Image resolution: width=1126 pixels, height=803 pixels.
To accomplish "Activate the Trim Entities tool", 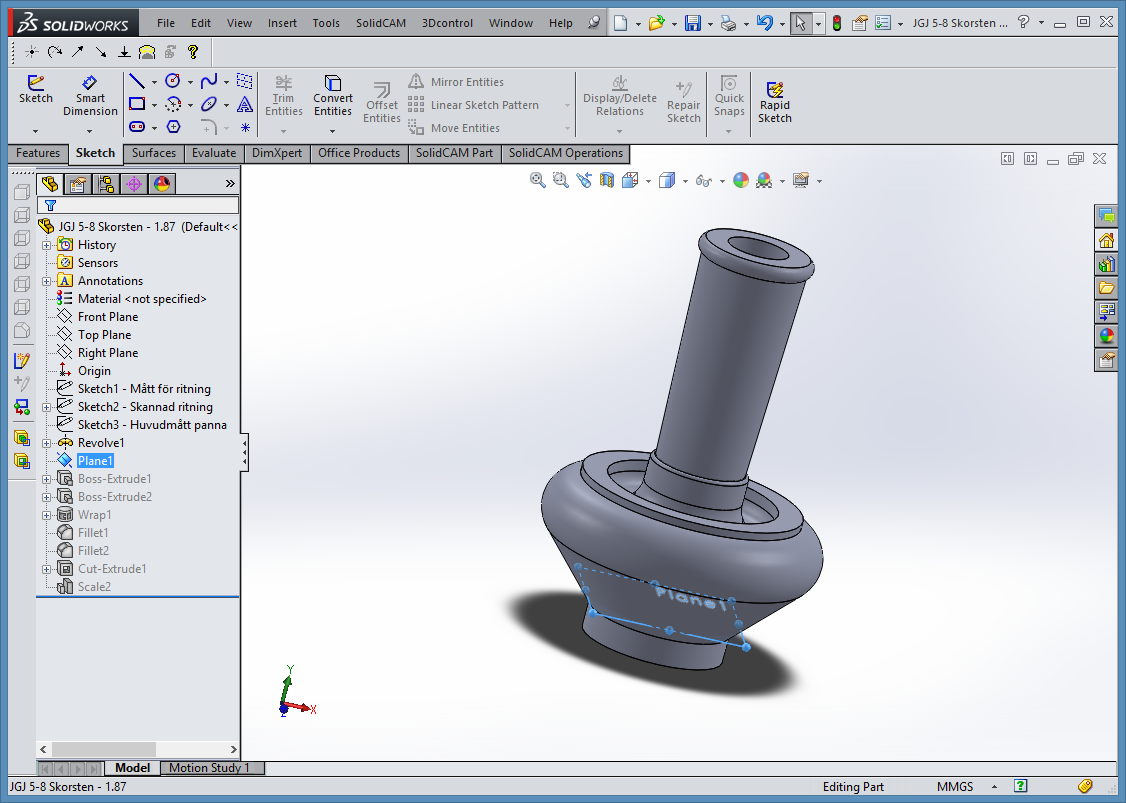I will coord(284,96).
